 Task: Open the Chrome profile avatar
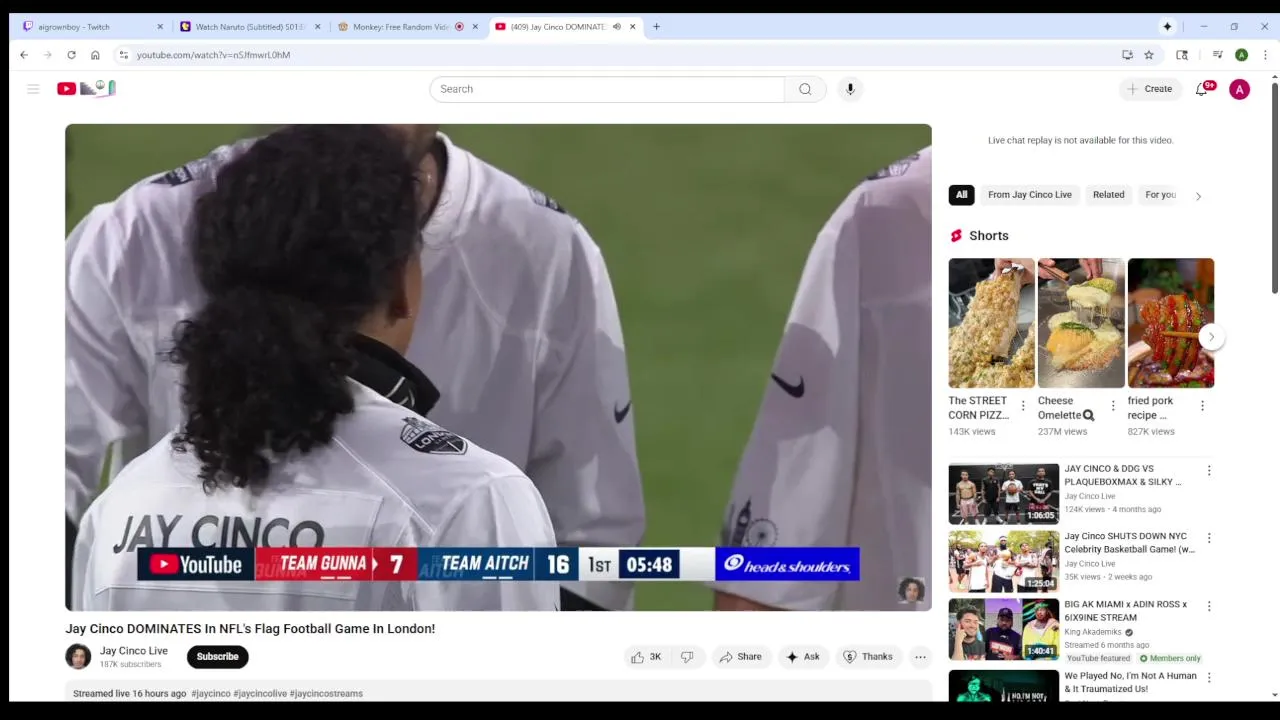click(1241, 55)
